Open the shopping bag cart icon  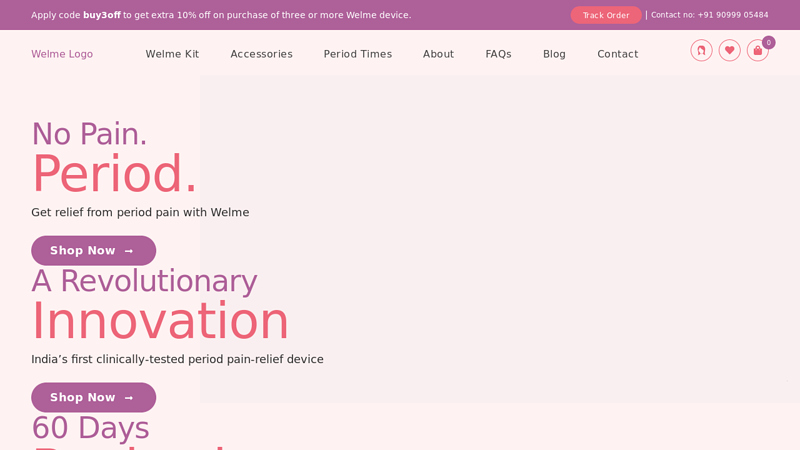point(758,51)
